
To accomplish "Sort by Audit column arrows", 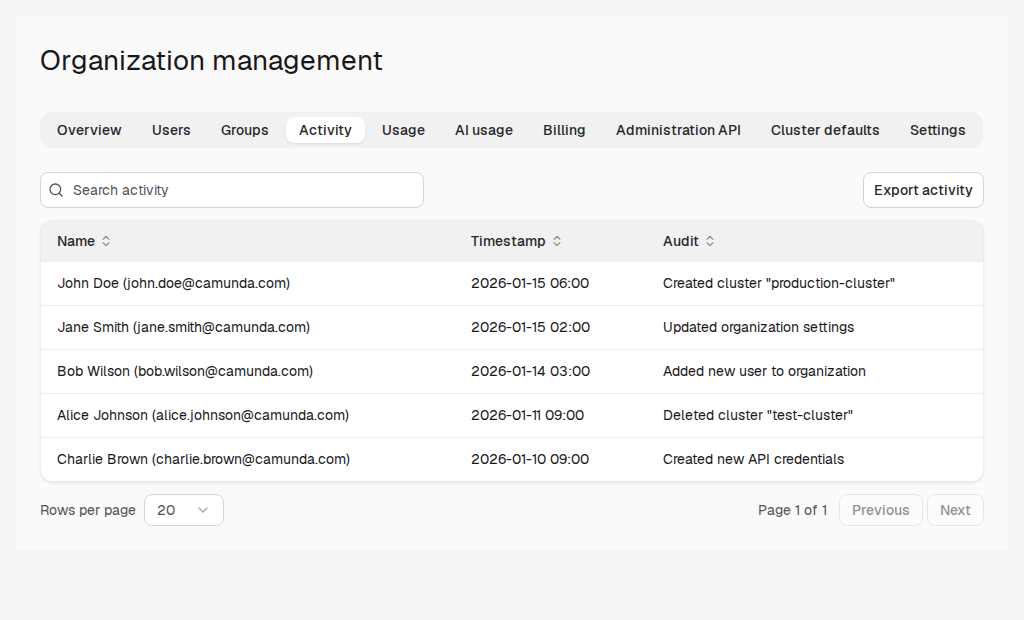I will (x=710, y=241).
